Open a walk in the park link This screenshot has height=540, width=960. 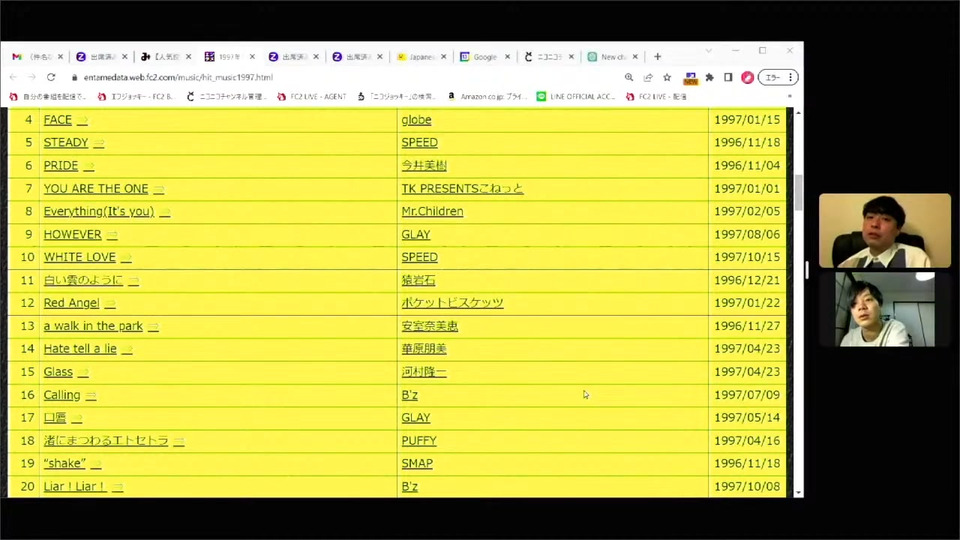point(93,326)
